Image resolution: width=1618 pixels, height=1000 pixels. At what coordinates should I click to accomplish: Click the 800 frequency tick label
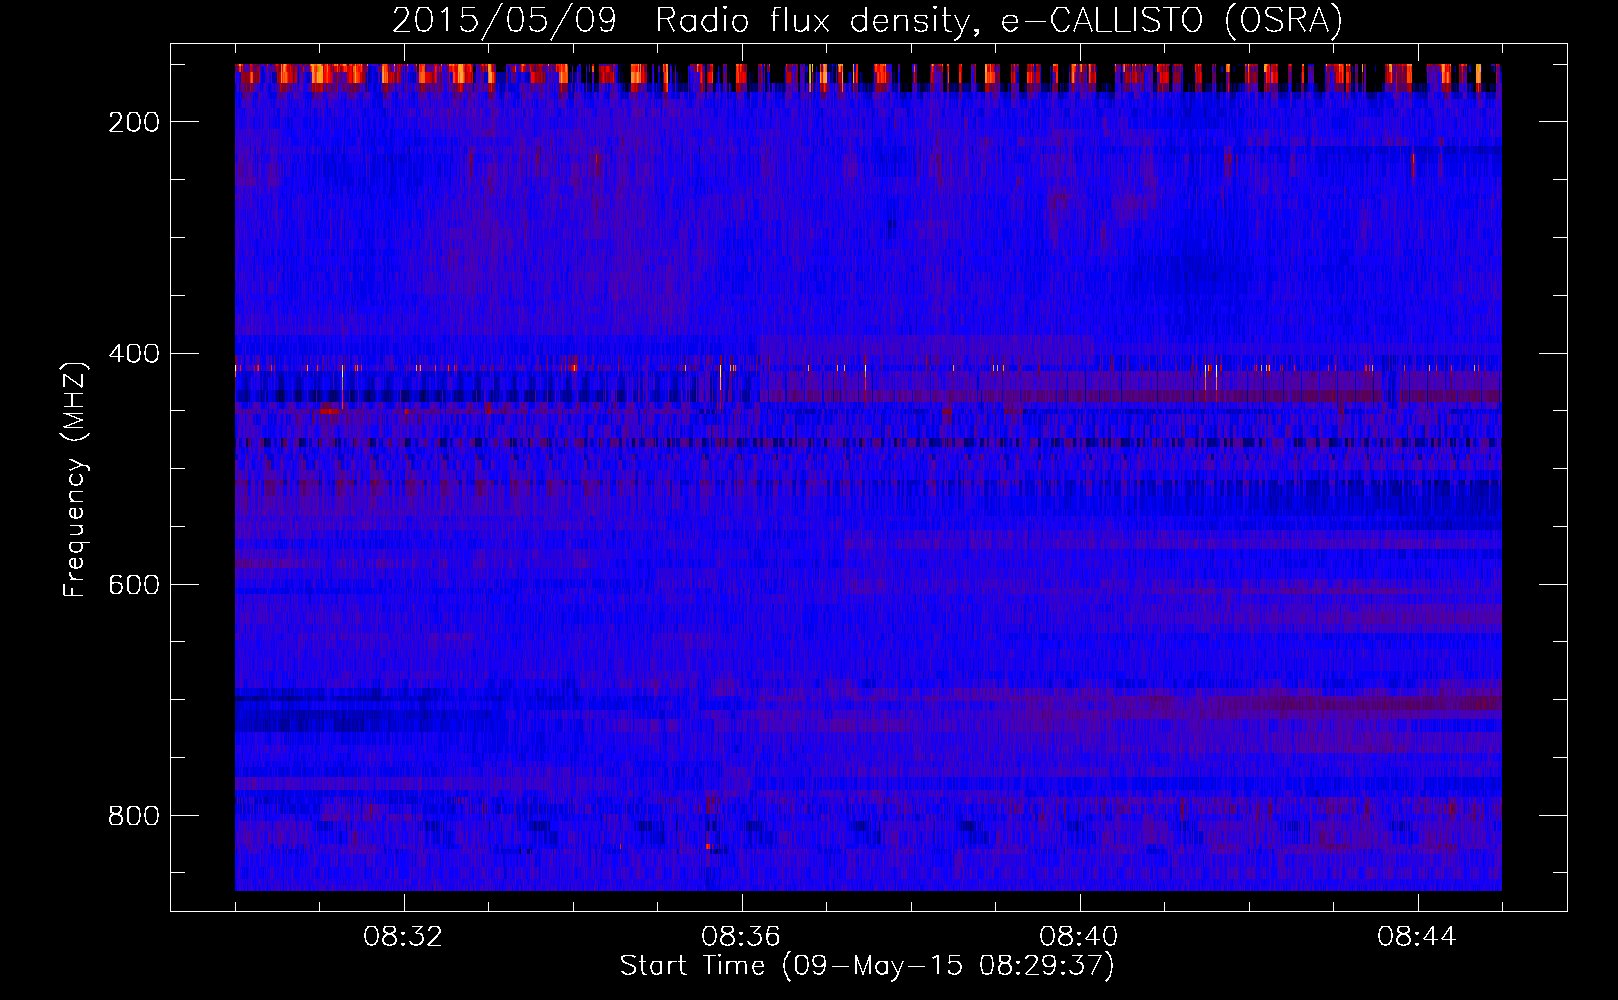click(x=134, y=816)
